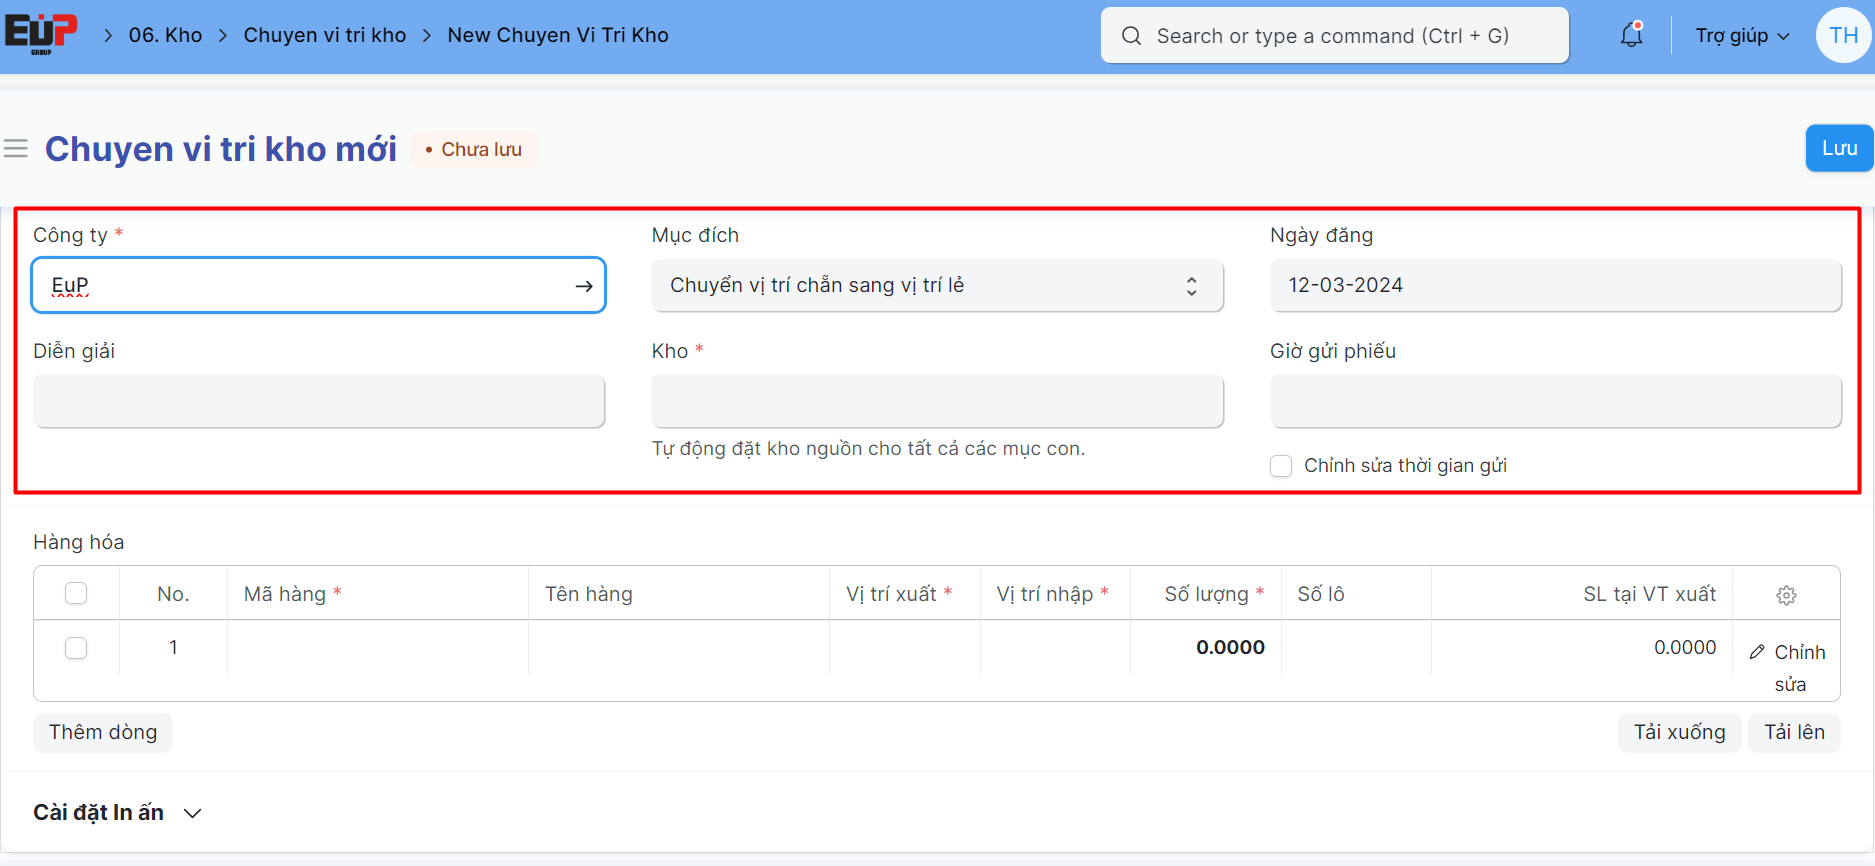Navigate to Chuyen vi tri kho breadcrumb

point(325,35)
